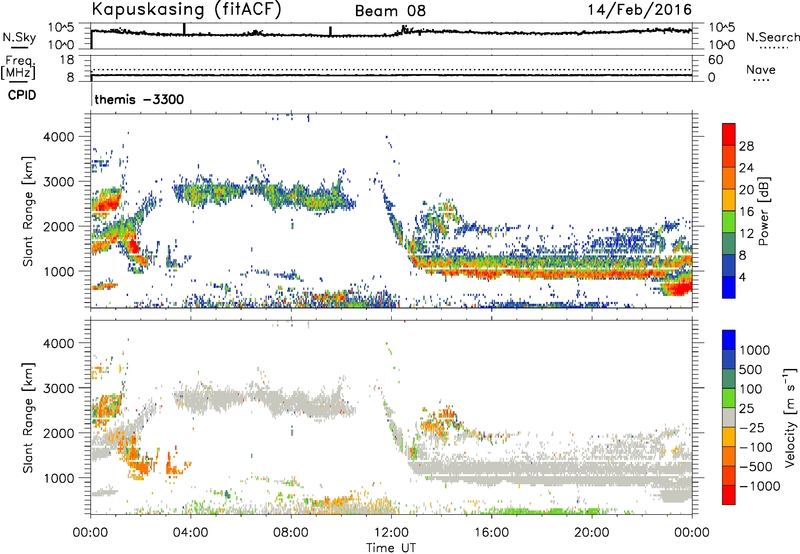Click the 'Slant Range [km]' label of power panel
Image resolution: width=800 pixels, height=554 pixels.
point(28,211)
